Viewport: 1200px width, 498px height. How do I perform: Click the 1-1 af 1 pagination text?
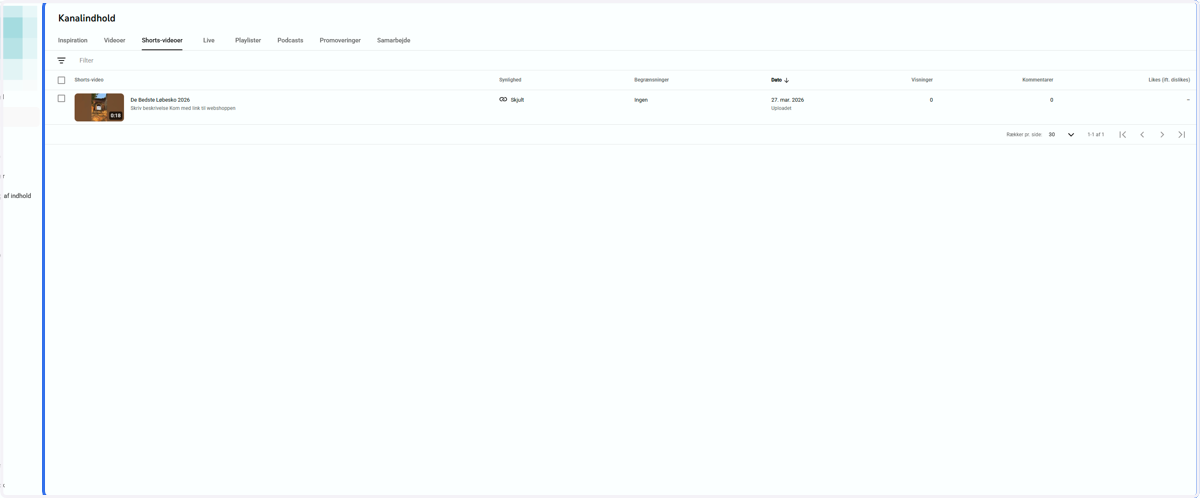click(x=1096, y=134)
